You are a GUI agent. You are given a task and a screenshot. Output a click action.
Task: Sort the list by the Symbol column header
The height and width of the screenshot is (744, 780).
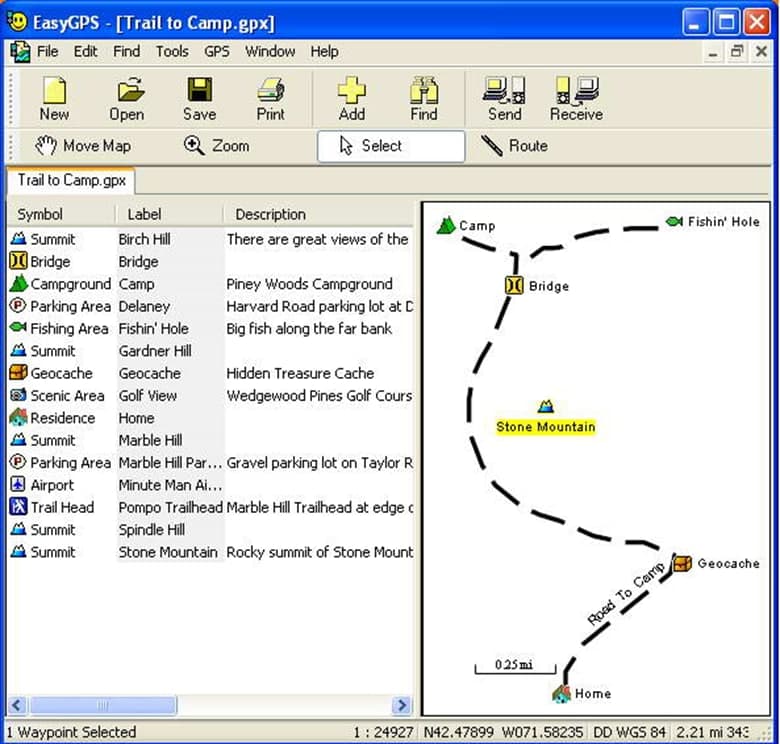[x=40, y=214]
